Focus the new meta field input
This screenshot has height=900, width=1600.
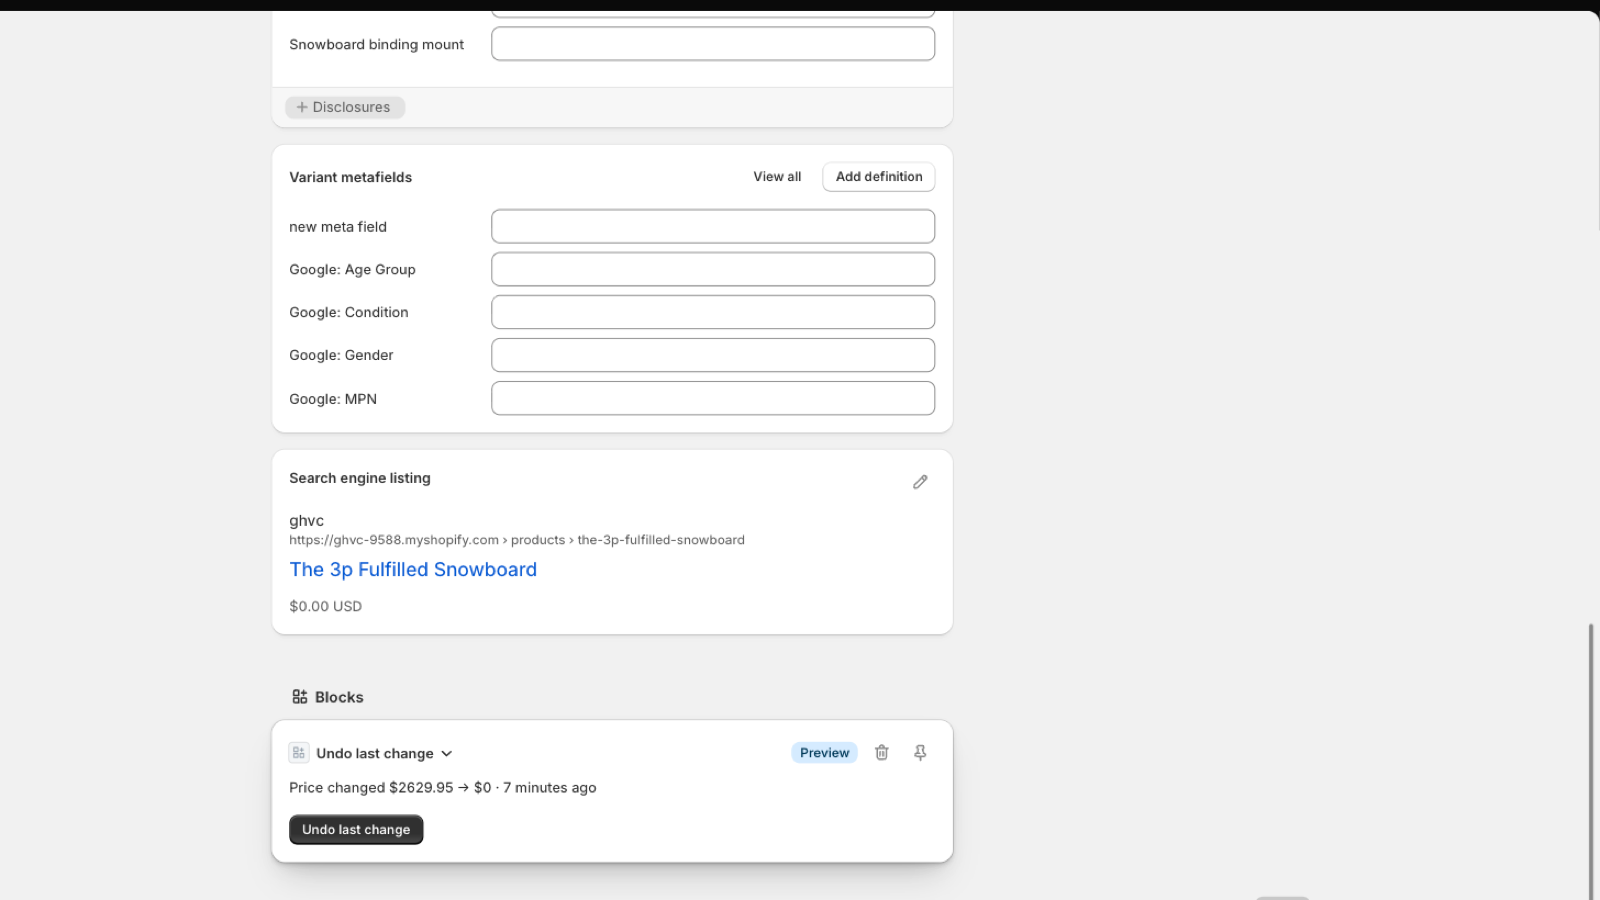tap(713, 226)
